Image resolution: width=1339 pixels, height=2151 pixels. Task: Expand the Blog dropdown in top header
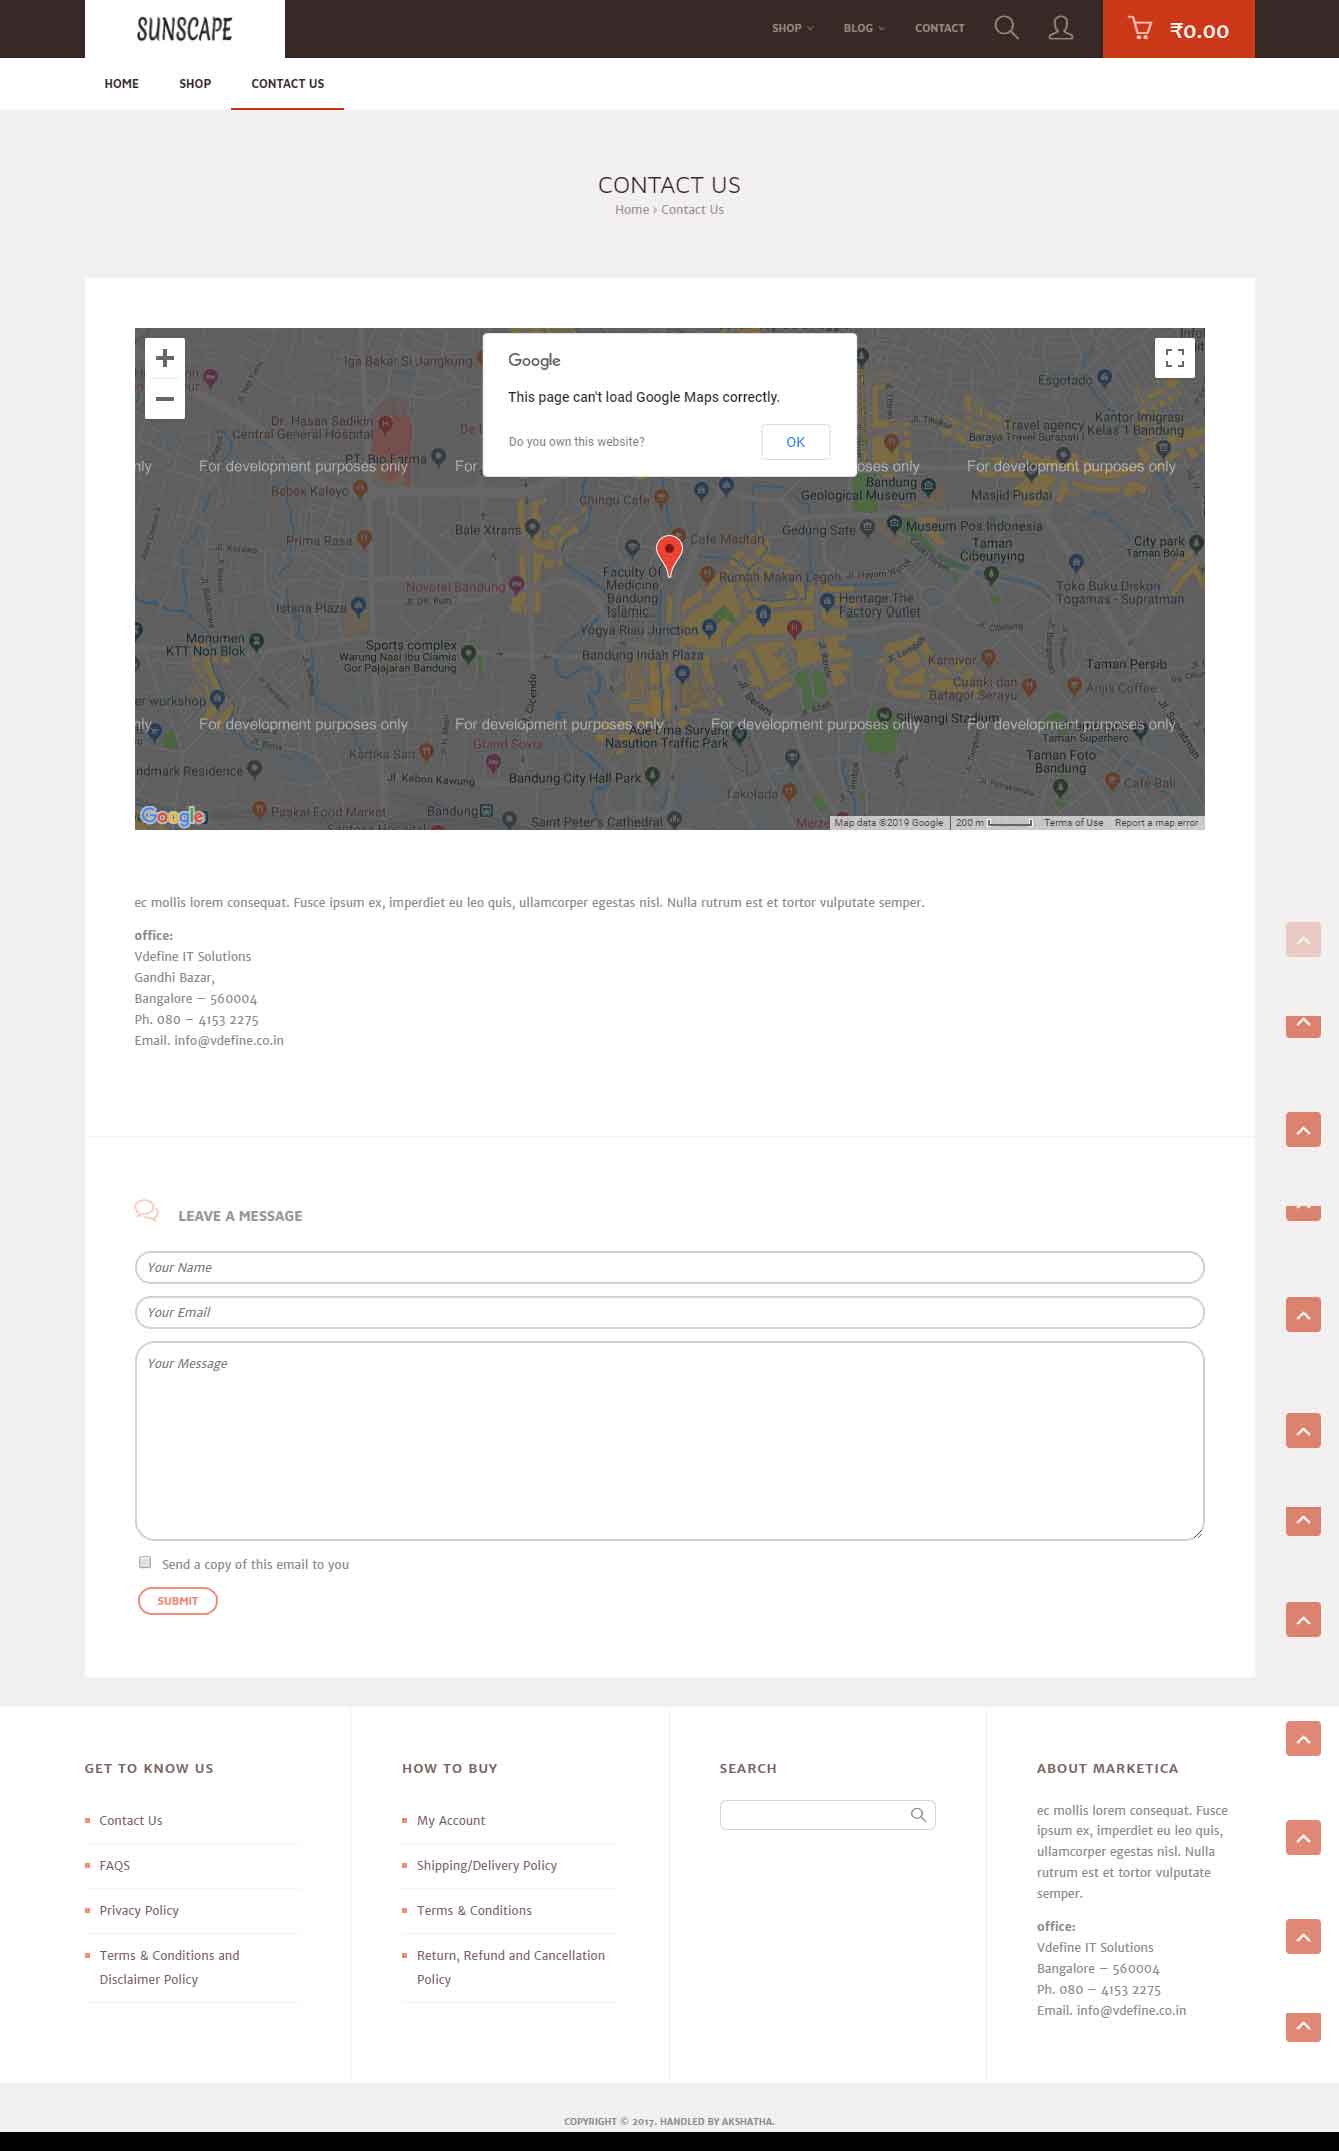pos(863,28)
